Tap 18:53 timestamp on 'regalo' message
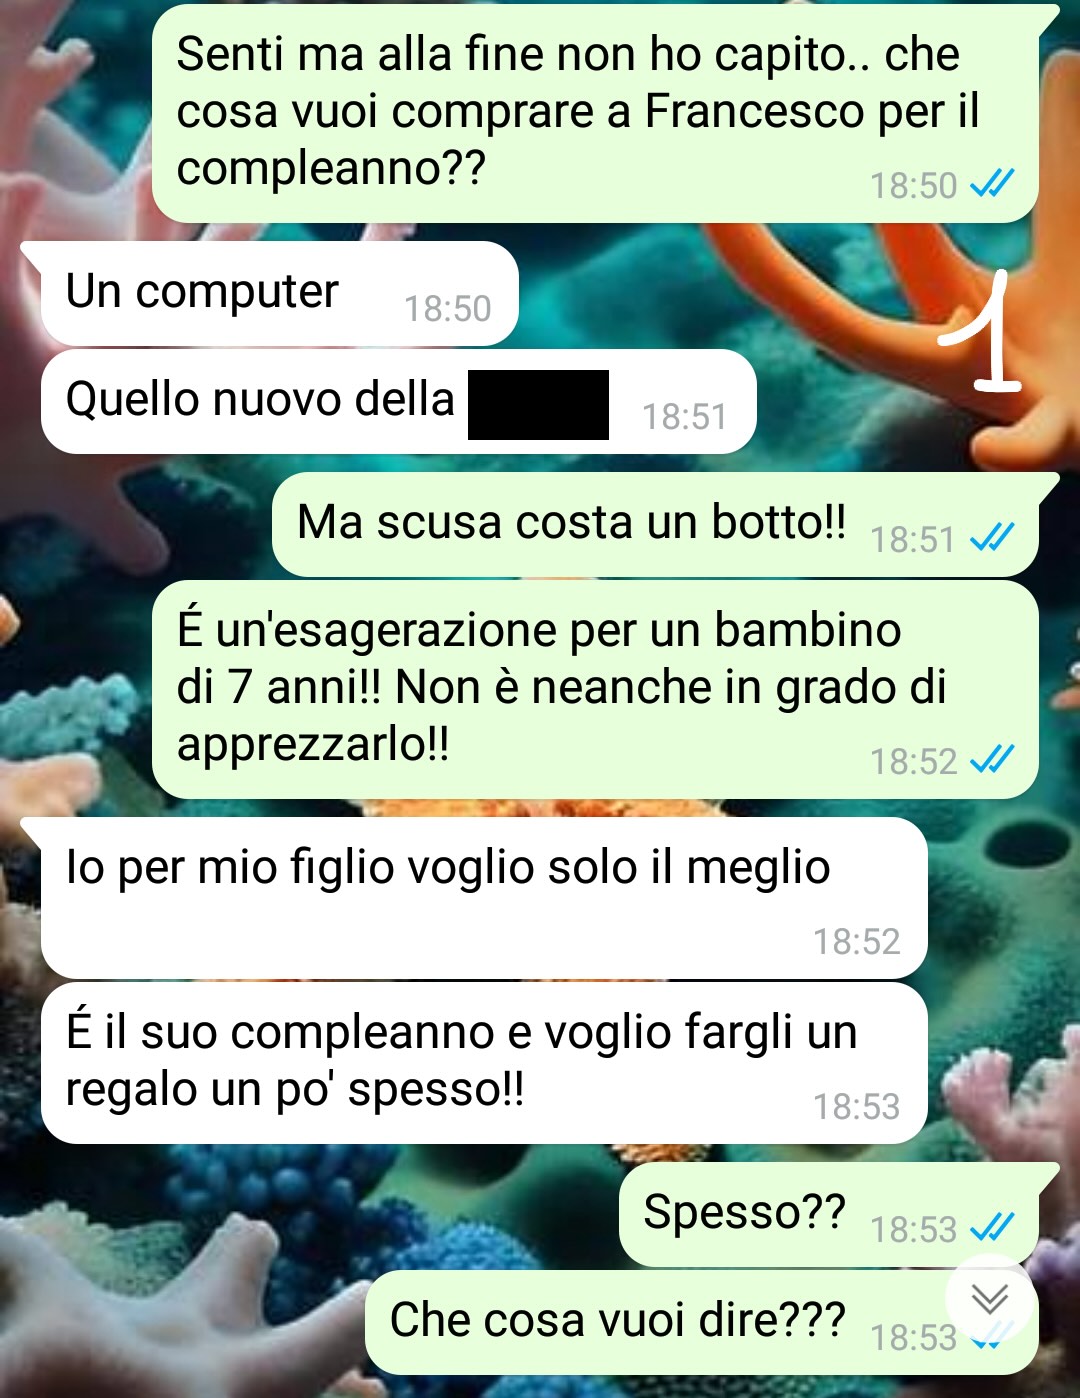1080x1398 pixels. (856, 1107)
